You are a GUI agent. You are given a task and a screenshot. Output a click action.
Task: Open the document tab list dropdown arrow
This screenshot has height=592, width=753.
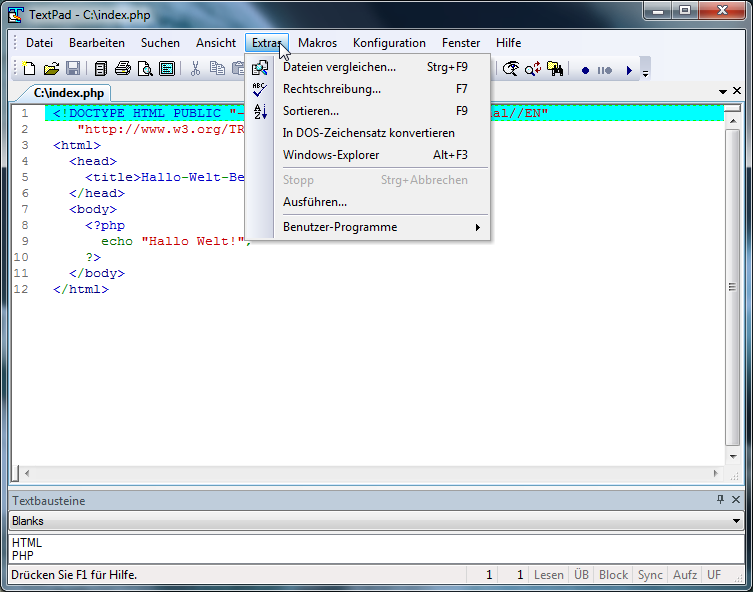click(723, 91)
